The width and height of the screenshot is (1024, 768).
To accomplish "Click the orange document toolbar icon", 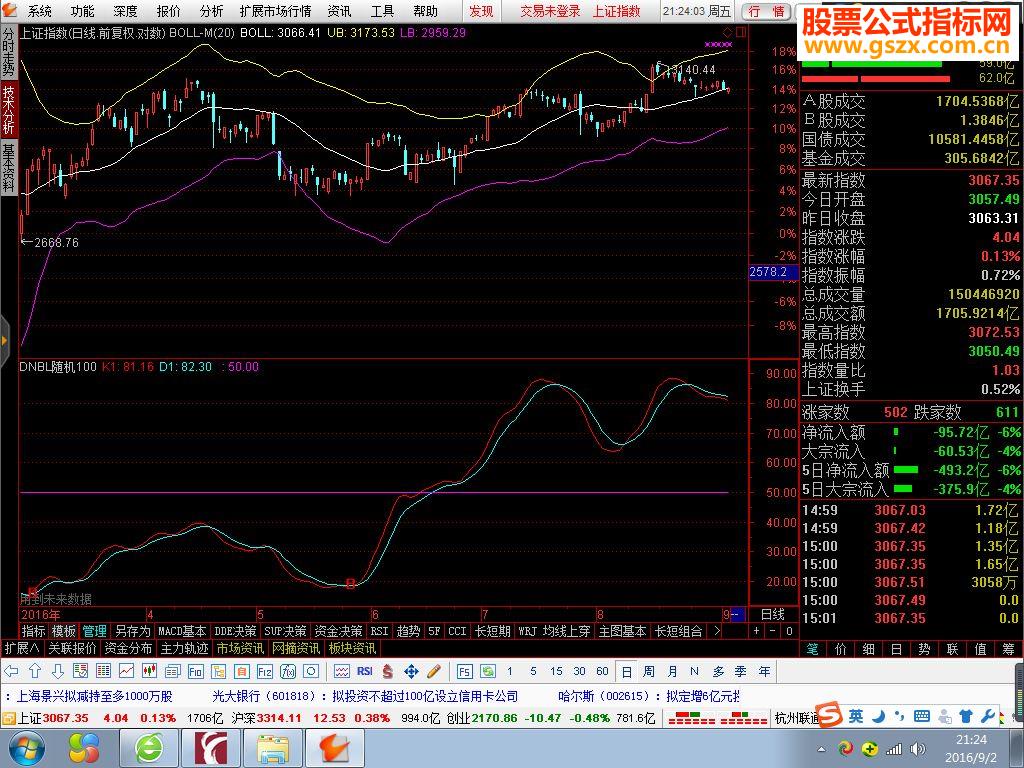I will pyautogui.click(x=242, y=671).
